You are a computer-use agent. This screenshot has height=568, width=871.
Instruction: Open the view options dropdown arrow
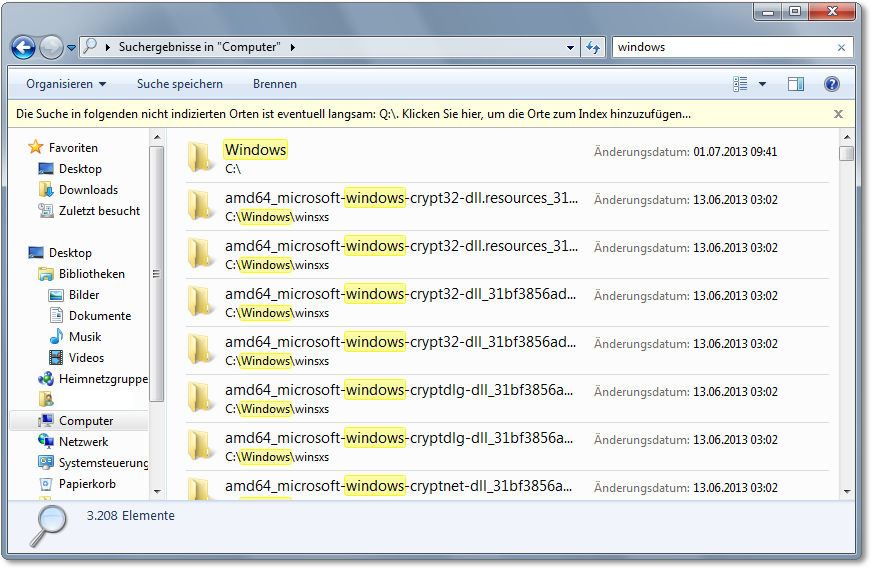pos(762,84)
